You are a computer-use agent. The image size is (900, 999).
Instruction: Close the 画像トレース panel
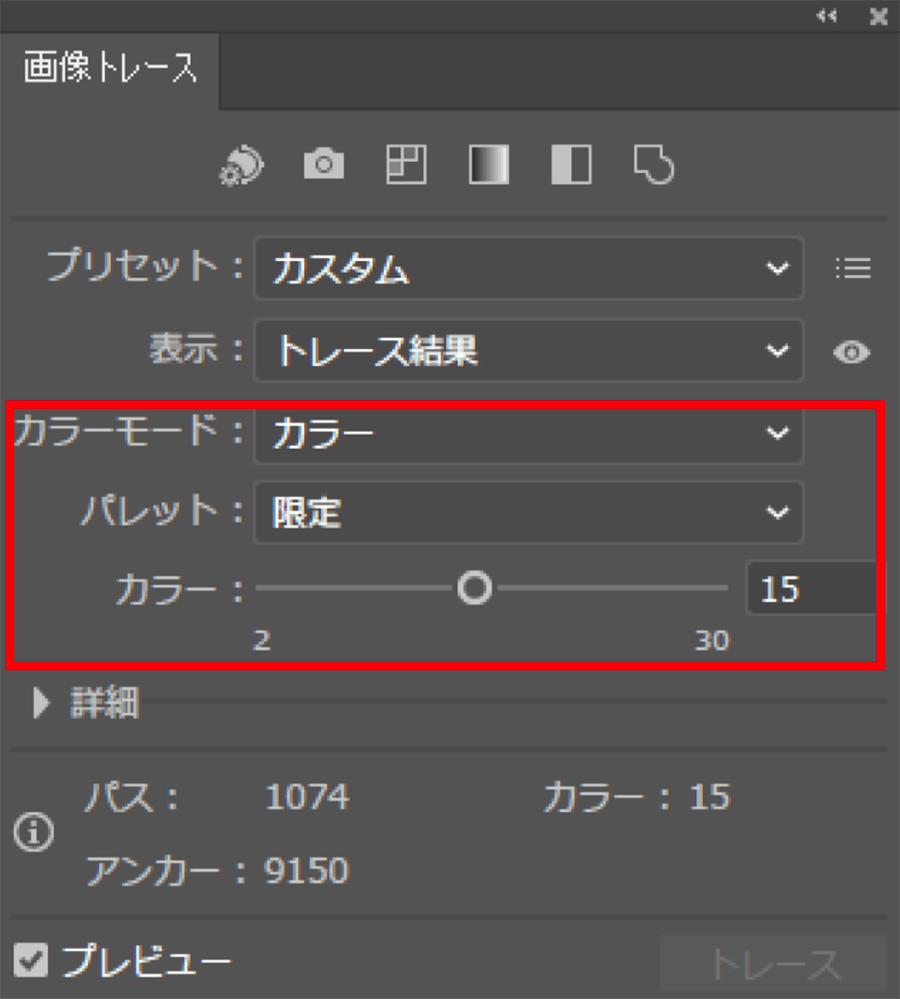tap(878, 17)
